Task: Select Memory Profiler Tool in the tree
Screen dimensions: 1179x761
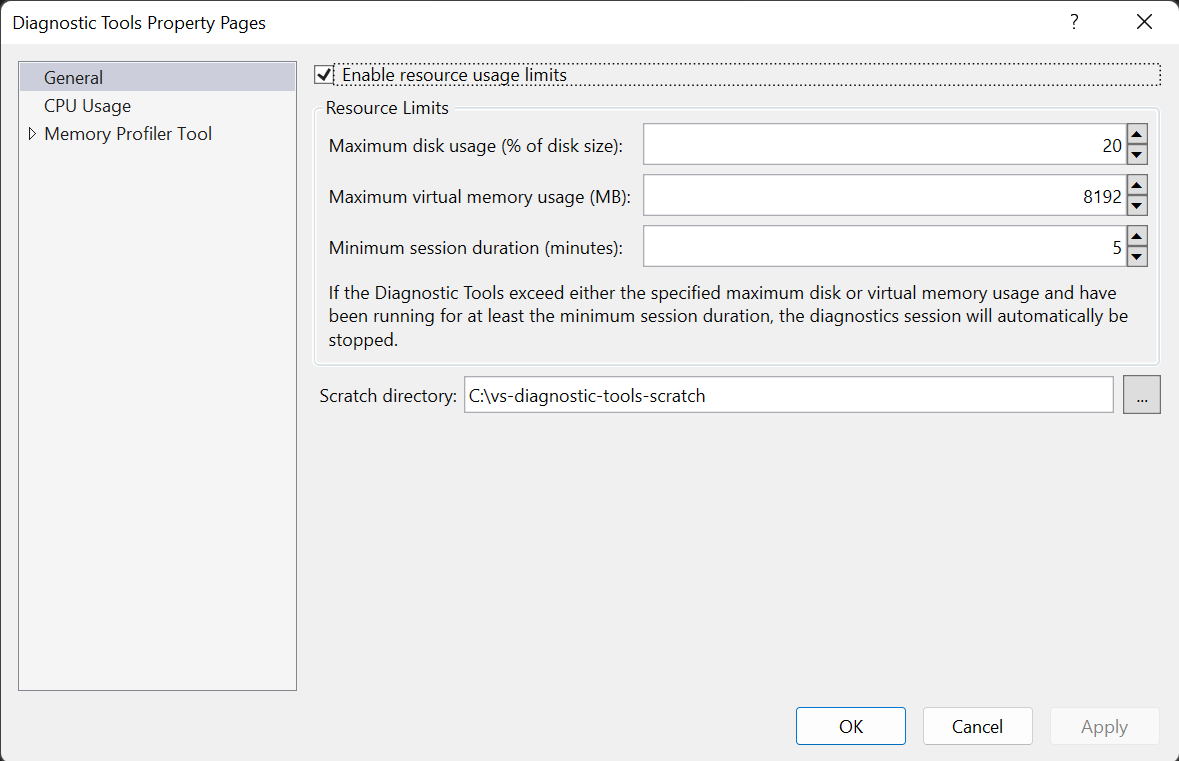Action: tap(128, 134)
